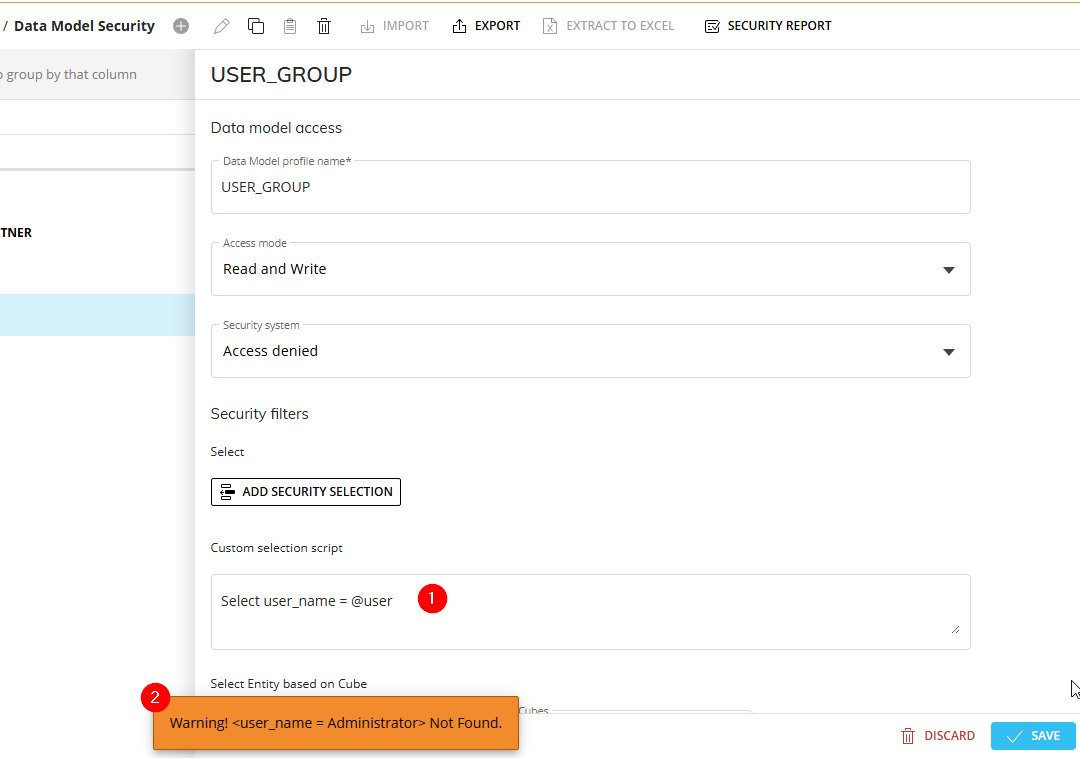Click EXTRACT TO EXCEL in toolbar
Image resolution: width=1080 pixels, height=758 pixels.
click(608, 26)
